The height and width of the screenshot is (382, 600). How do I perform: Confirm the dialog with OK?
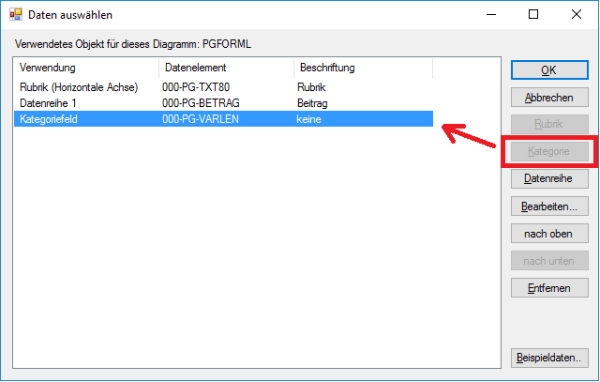[549, 70]
